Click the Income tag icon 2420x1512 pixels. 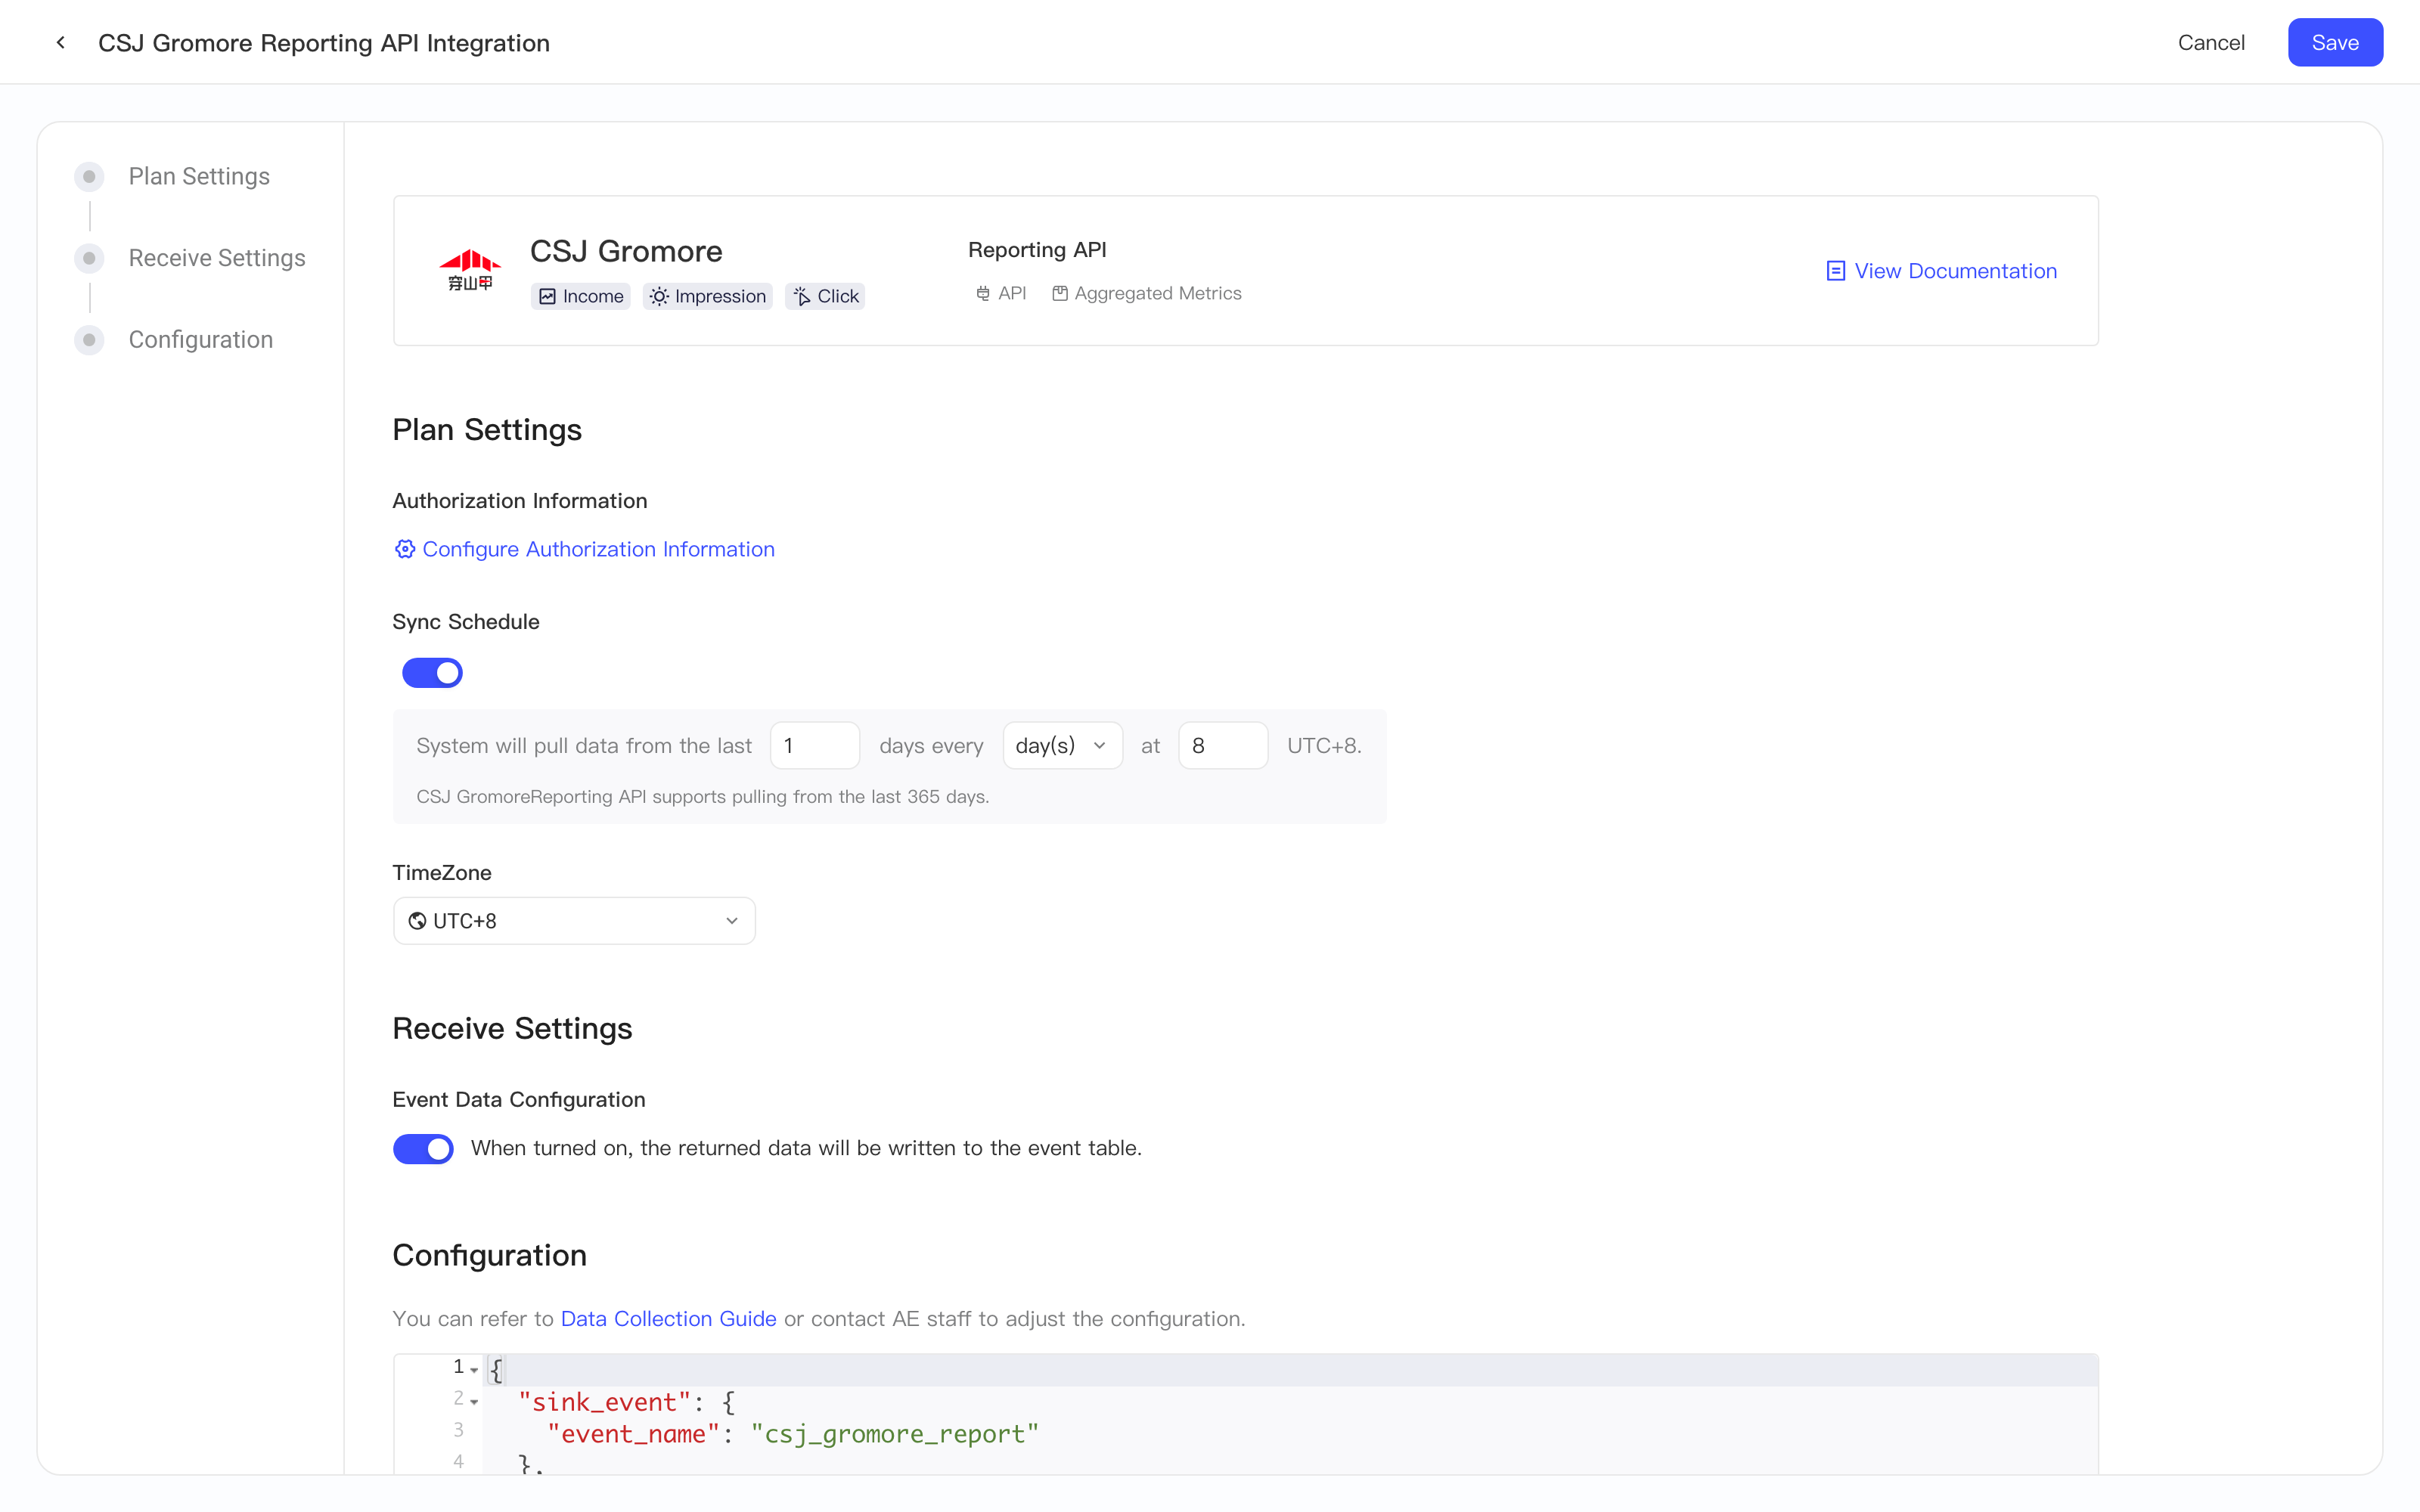point(547,296)
